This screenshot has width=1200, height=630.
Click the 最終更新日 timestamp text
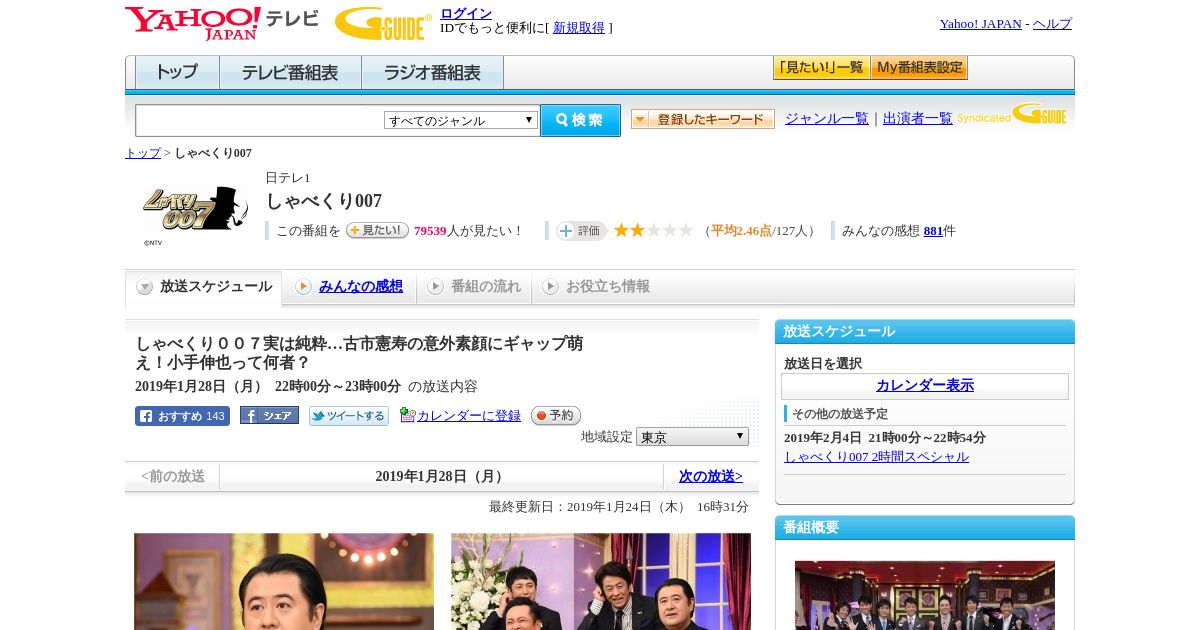619,507
